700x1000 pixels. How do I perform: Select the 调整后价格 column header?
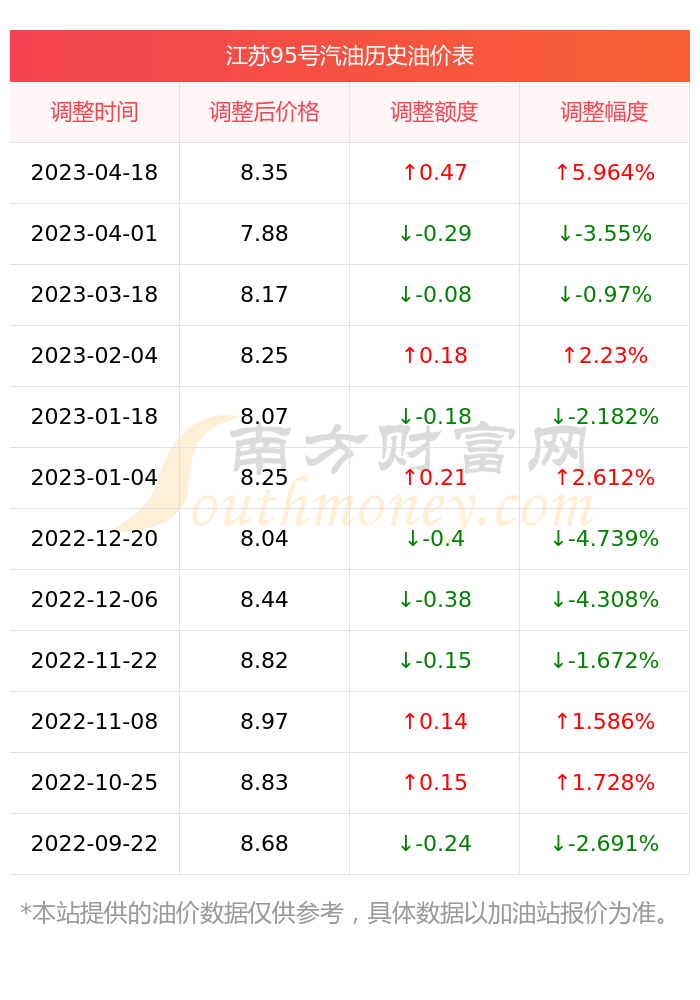264,112
